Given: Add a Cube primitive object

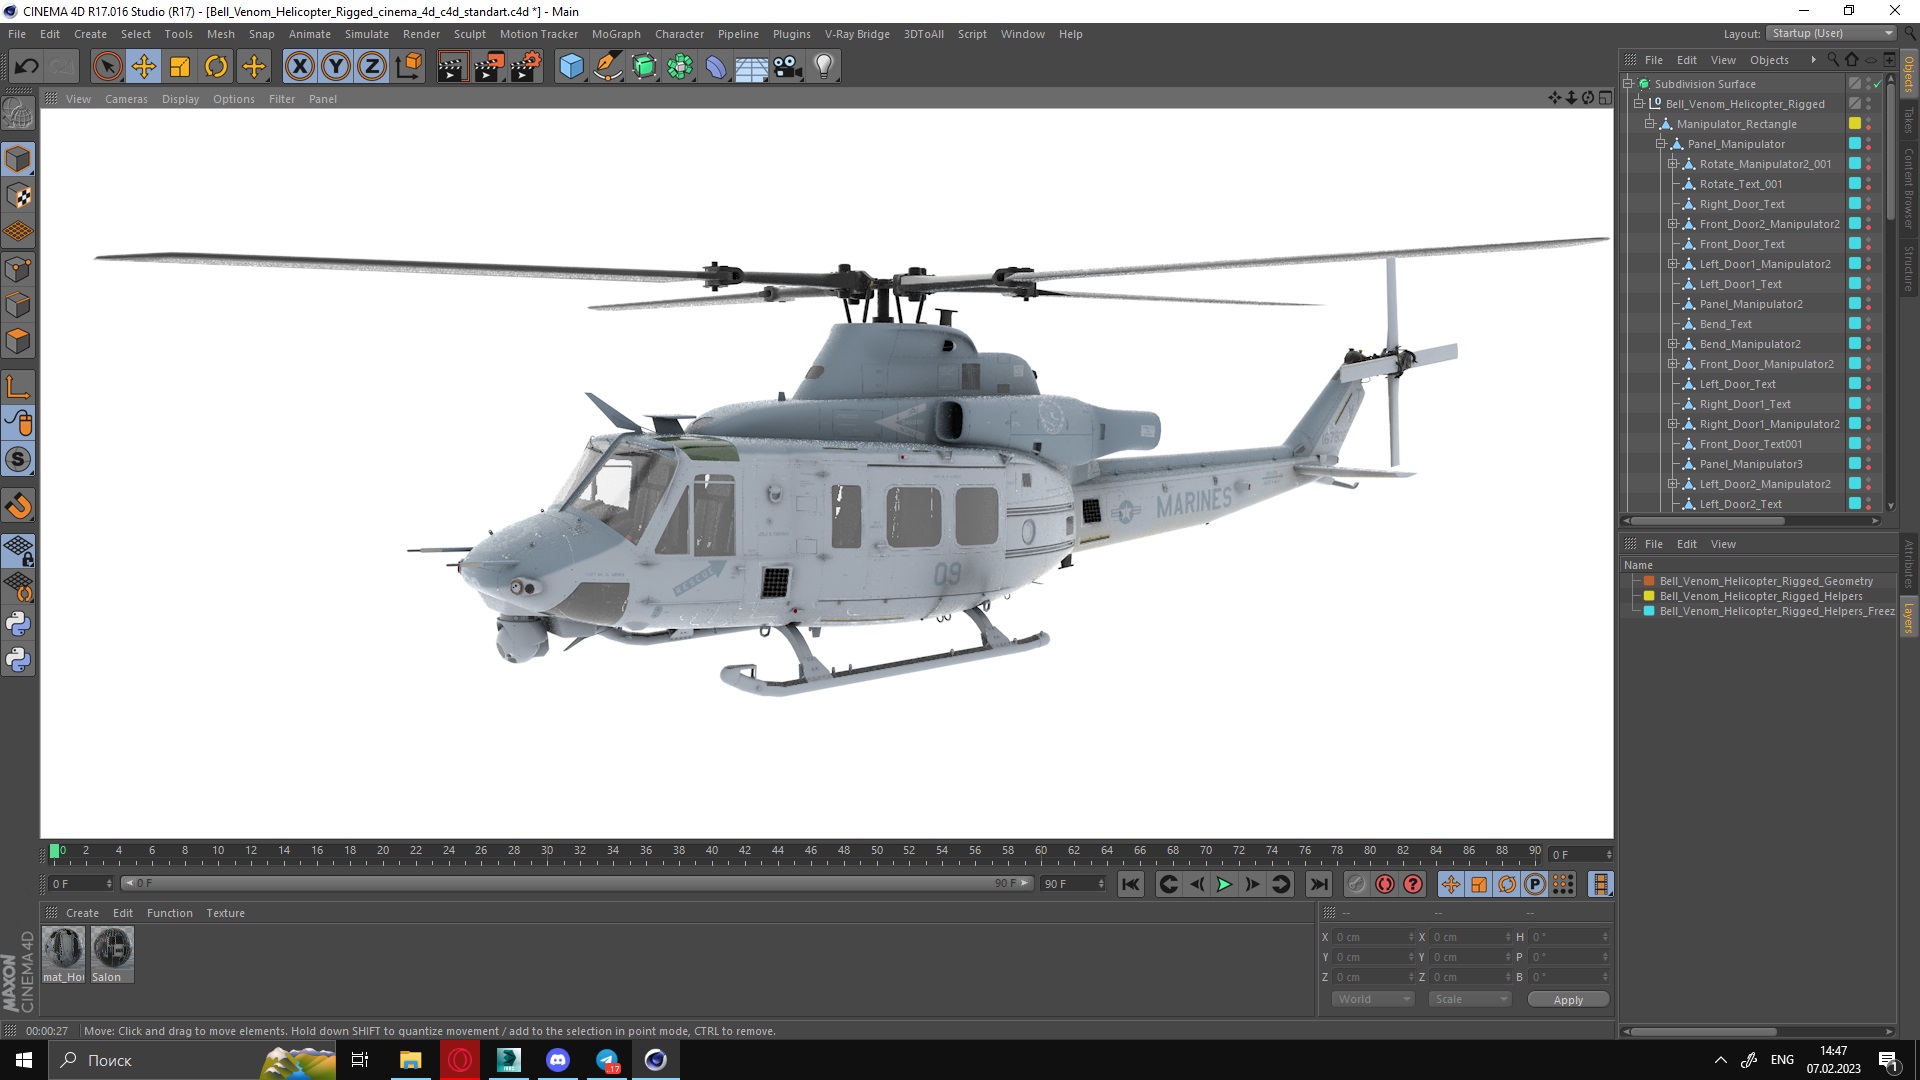Looking at the screenshot, I should 571,67.
